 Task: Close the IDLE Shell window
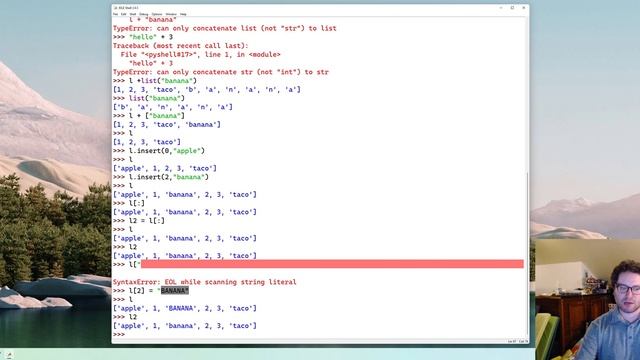(x=524, y=8)
